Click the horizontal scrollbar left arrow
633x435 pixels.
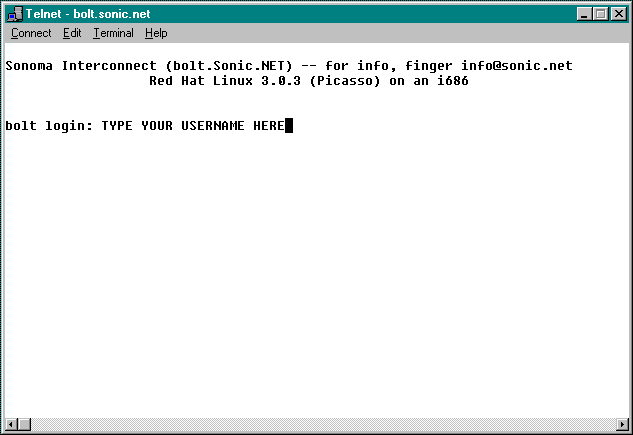click(x=10, y=425)
